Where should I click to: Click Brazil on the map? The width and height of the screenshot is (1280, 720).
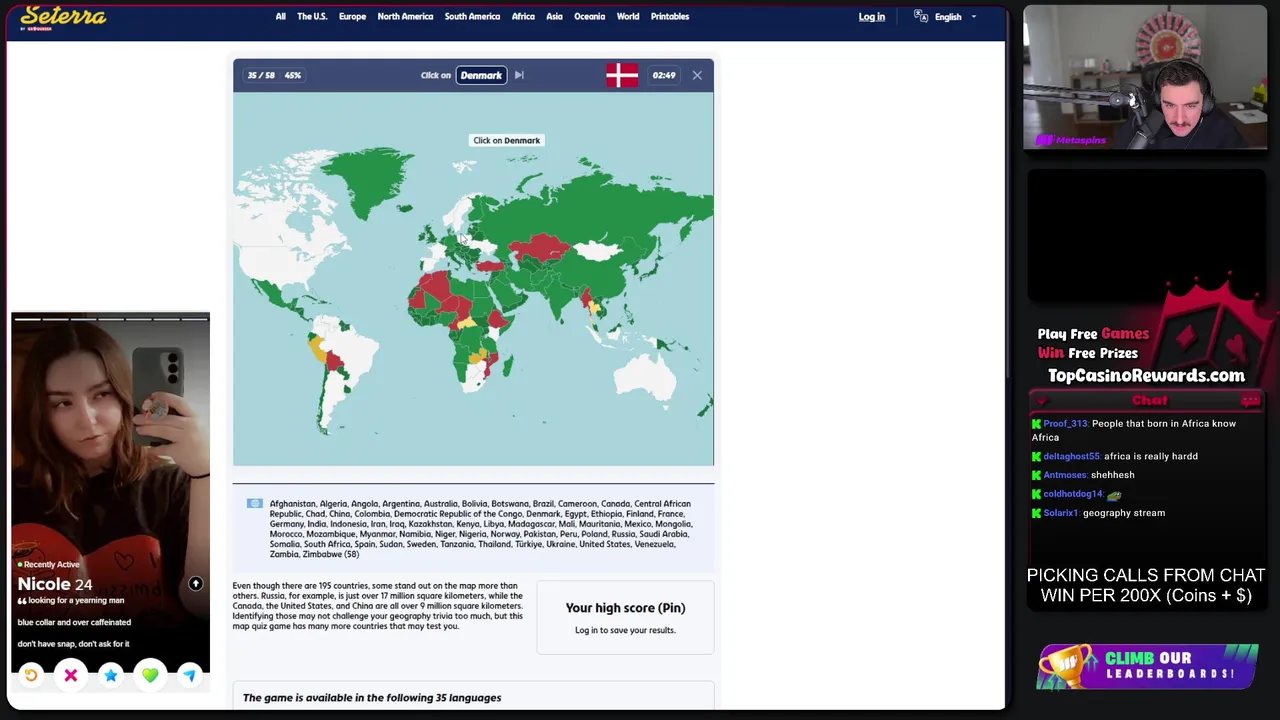pyautogui.click(x=358, y=355)
